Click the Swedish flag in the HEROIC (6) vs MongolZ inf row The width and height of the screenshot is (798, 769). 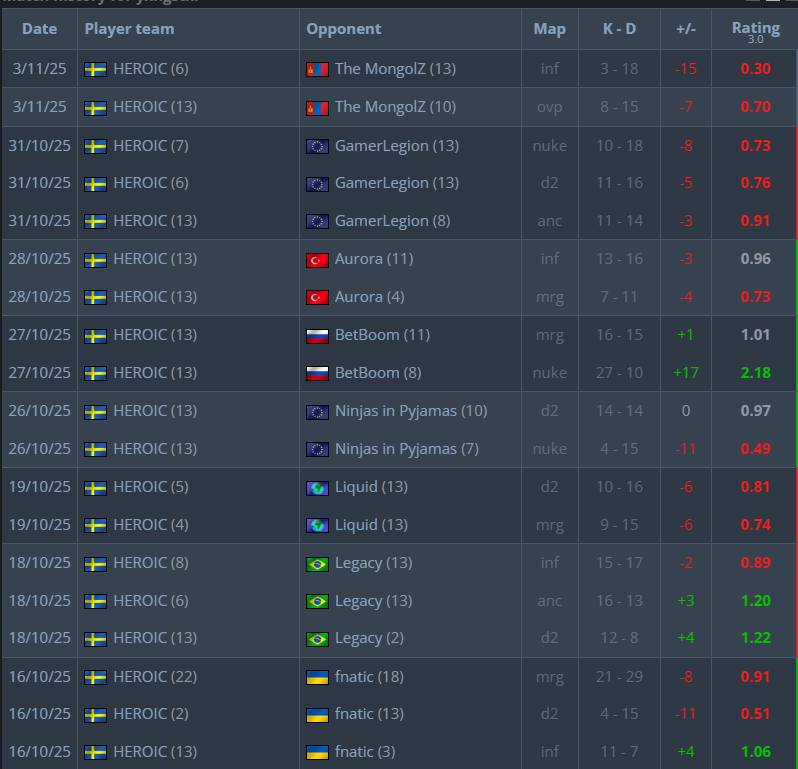[95, 69]
